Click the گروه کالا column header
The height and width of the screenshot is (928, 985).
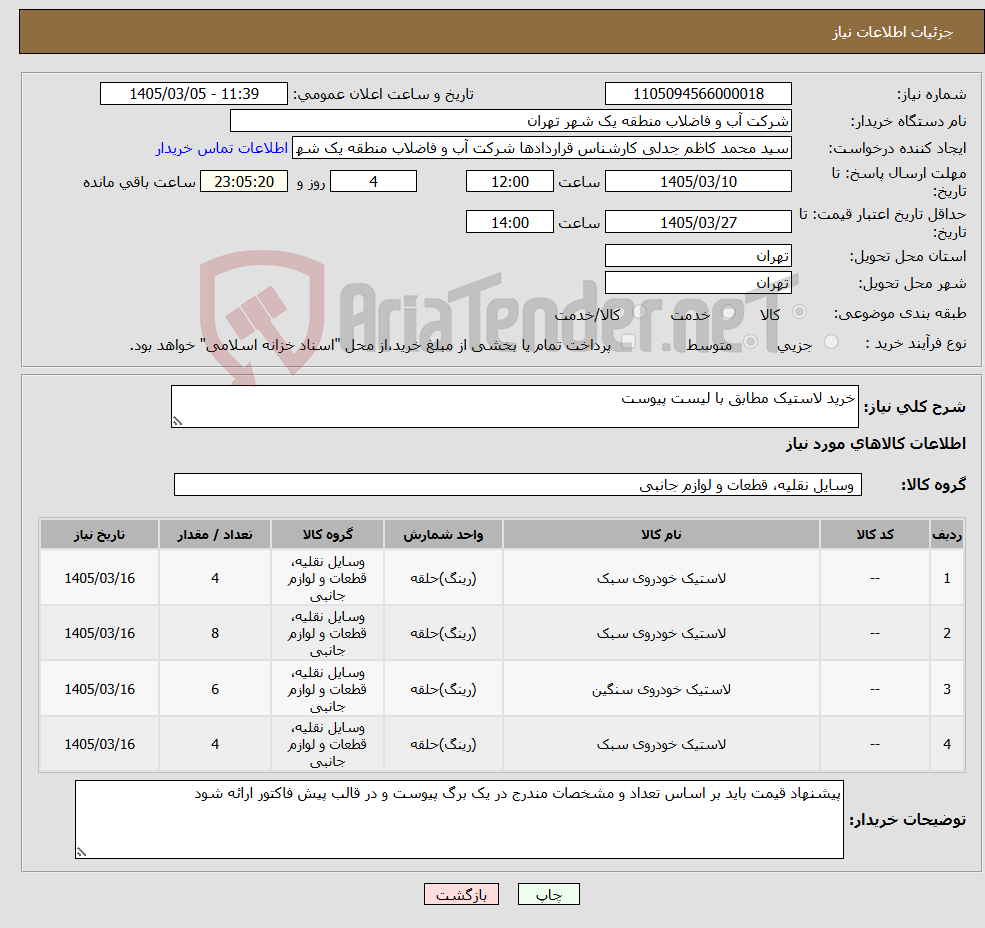327,534
